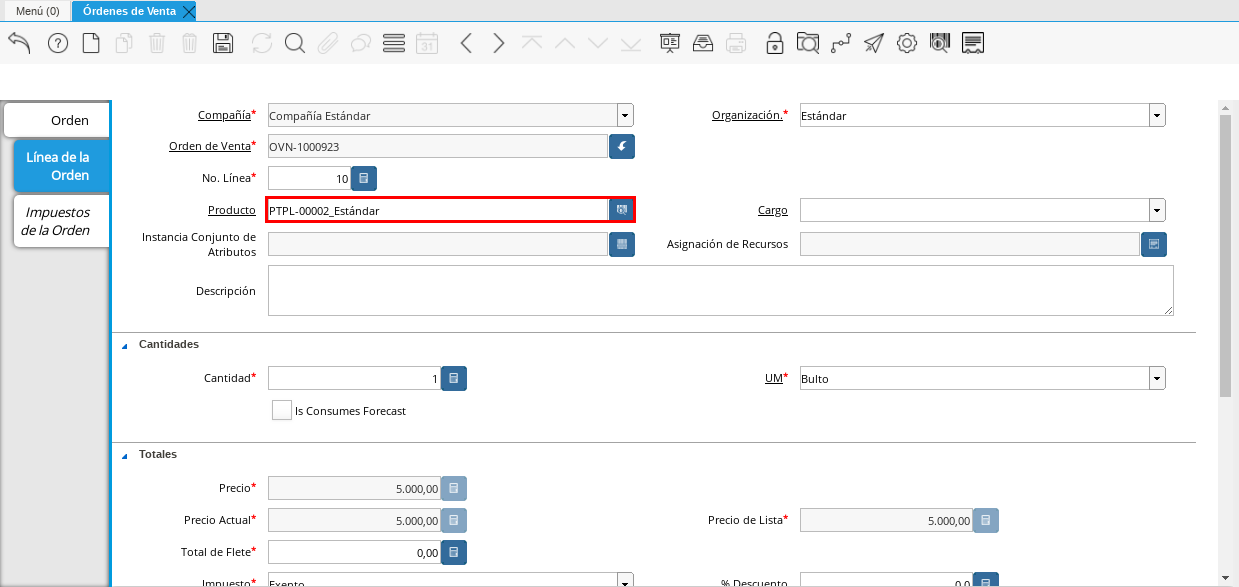Open the Orden side tab
The width and height of the screenshot is (1239, 587).
[x=56, y=120]
